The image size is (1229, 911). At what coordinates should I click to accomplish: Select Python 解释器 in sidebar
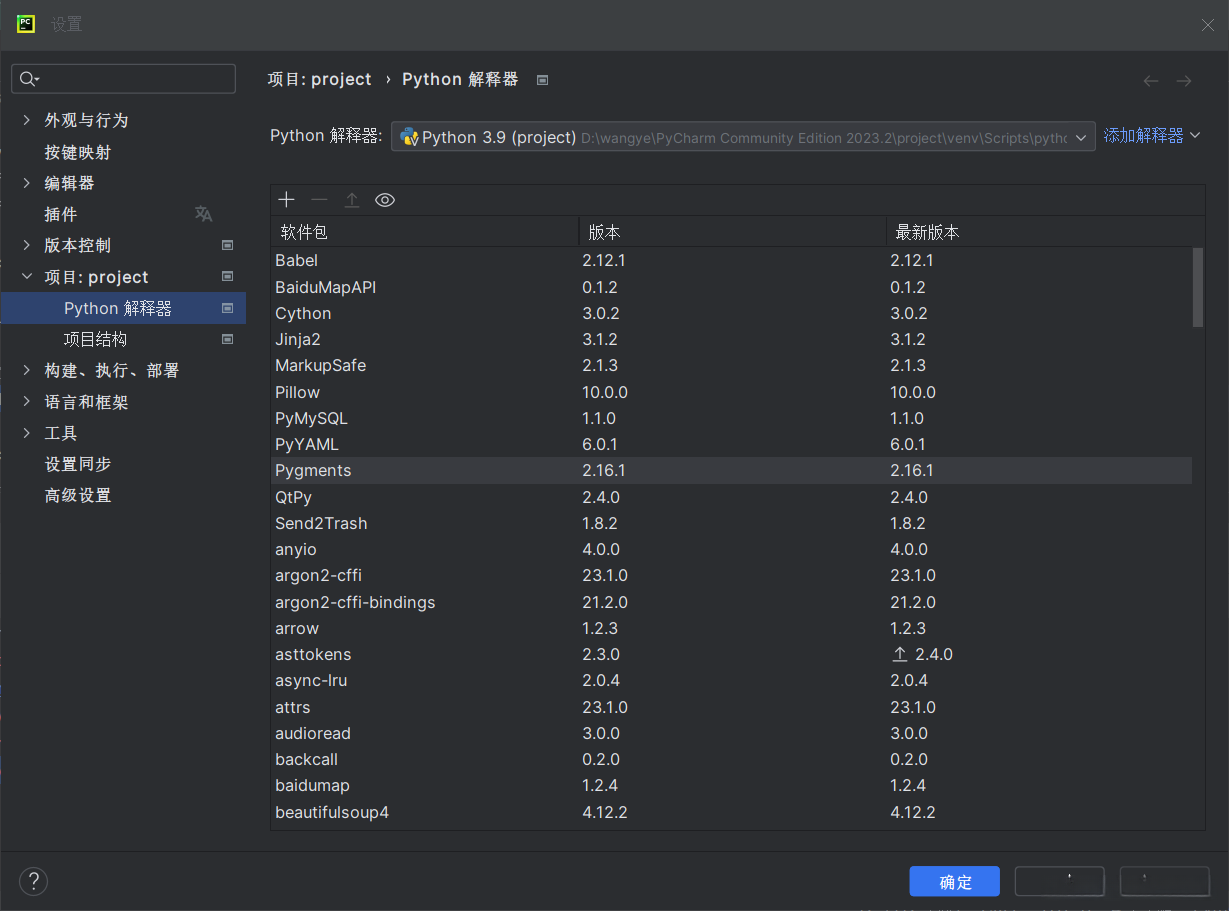pyautogui.click(x=123, y=308)
